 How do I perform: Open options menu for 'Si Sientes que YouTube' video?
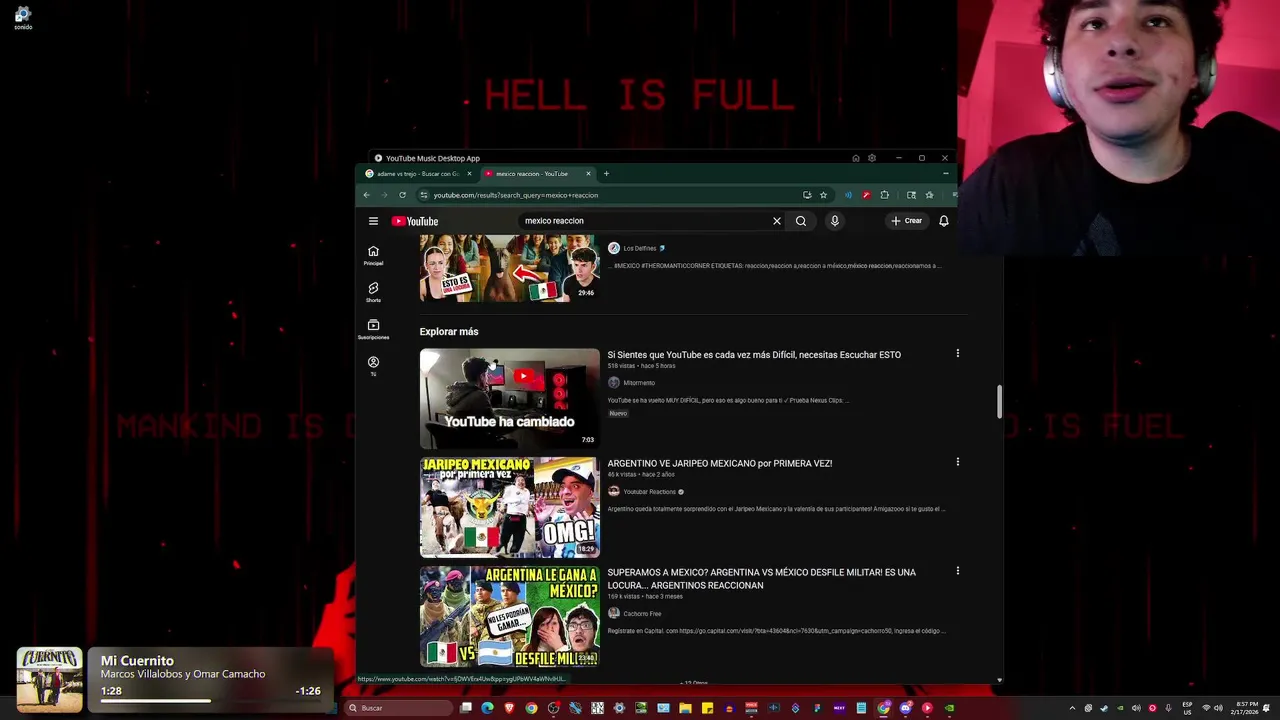(x=957, y=353)
